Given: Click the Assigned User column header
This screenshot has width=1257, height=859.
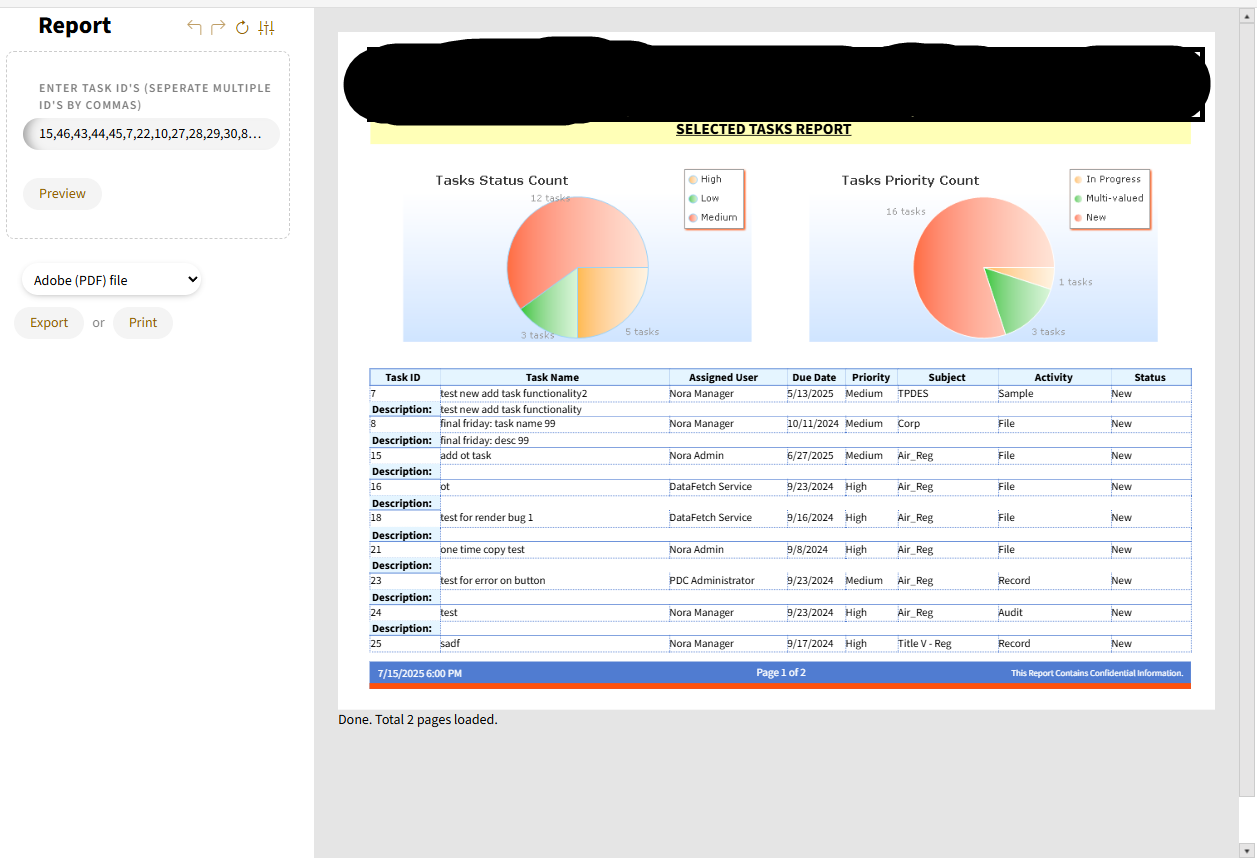Looking at the screenshot, I should pyautogui.click(x=723, y=377).
